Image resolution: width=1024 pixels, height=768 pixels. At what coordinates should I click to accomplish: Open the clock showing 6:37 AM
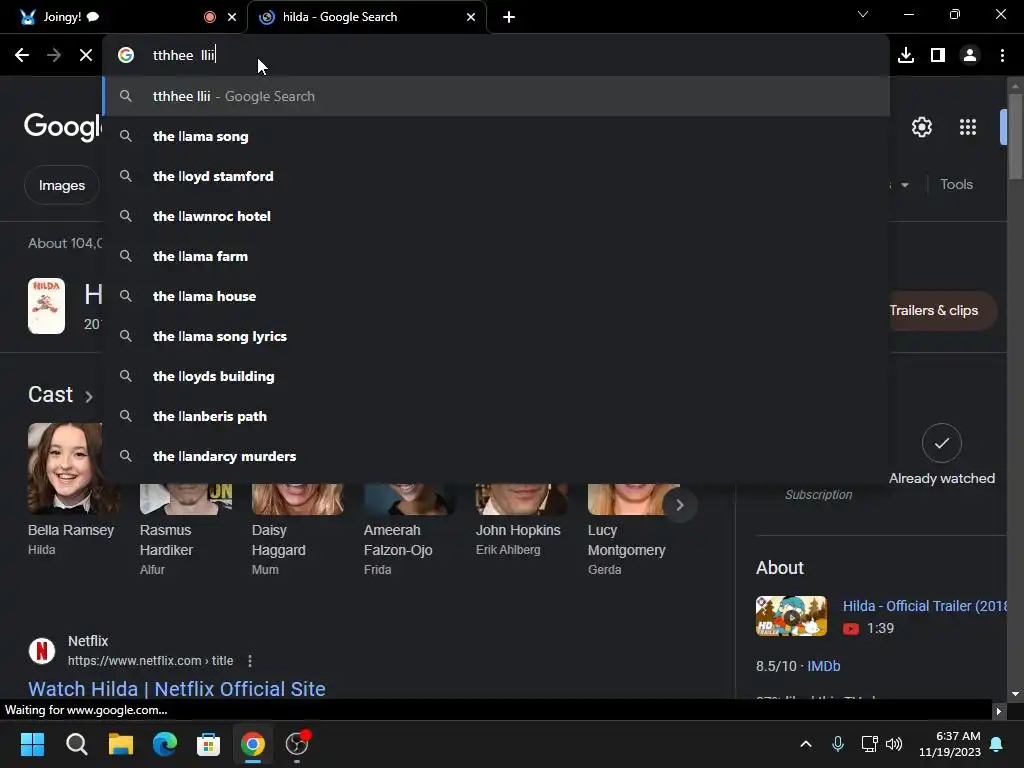pyautogui.click(x=950, y=744)
